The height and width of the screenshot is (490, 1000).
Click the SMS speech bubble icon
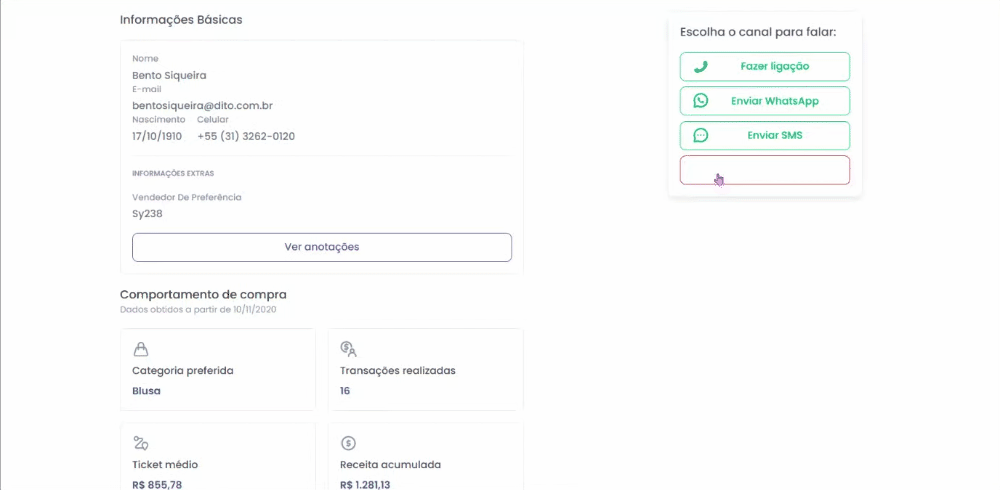[700, 135]
